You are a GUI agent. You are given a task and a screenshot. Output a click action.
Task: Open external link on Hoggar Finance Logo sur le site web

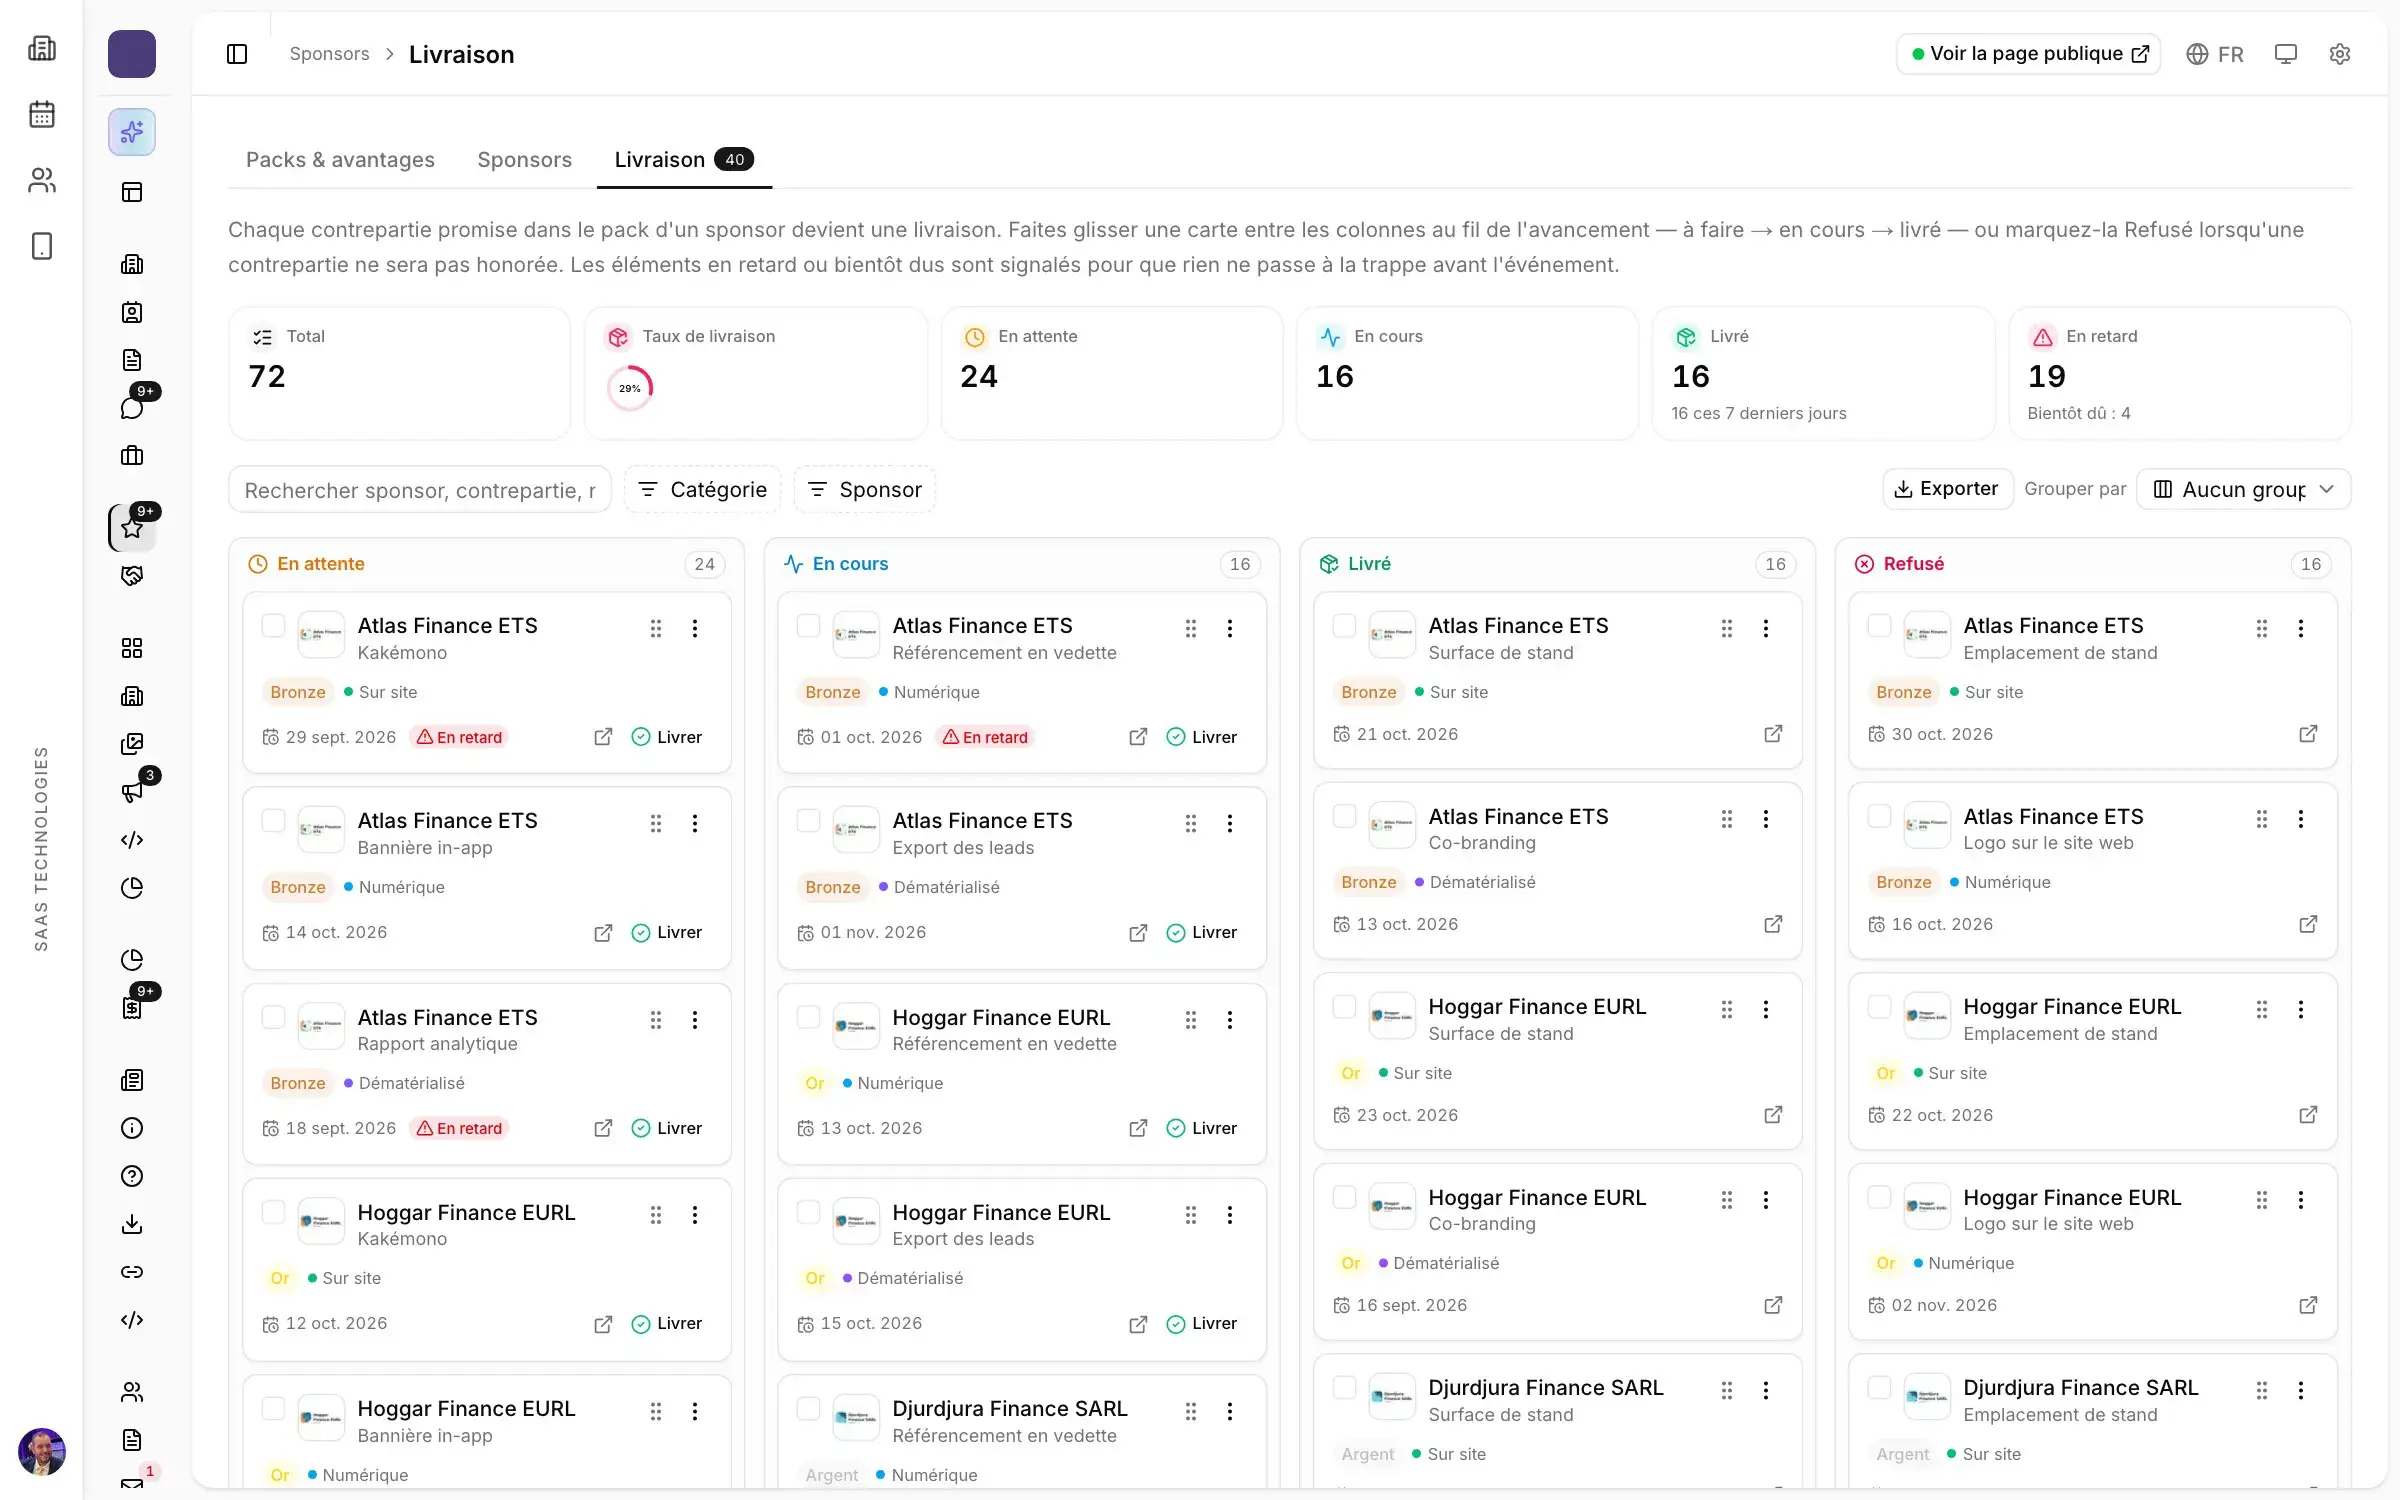pos(2308,1305)
